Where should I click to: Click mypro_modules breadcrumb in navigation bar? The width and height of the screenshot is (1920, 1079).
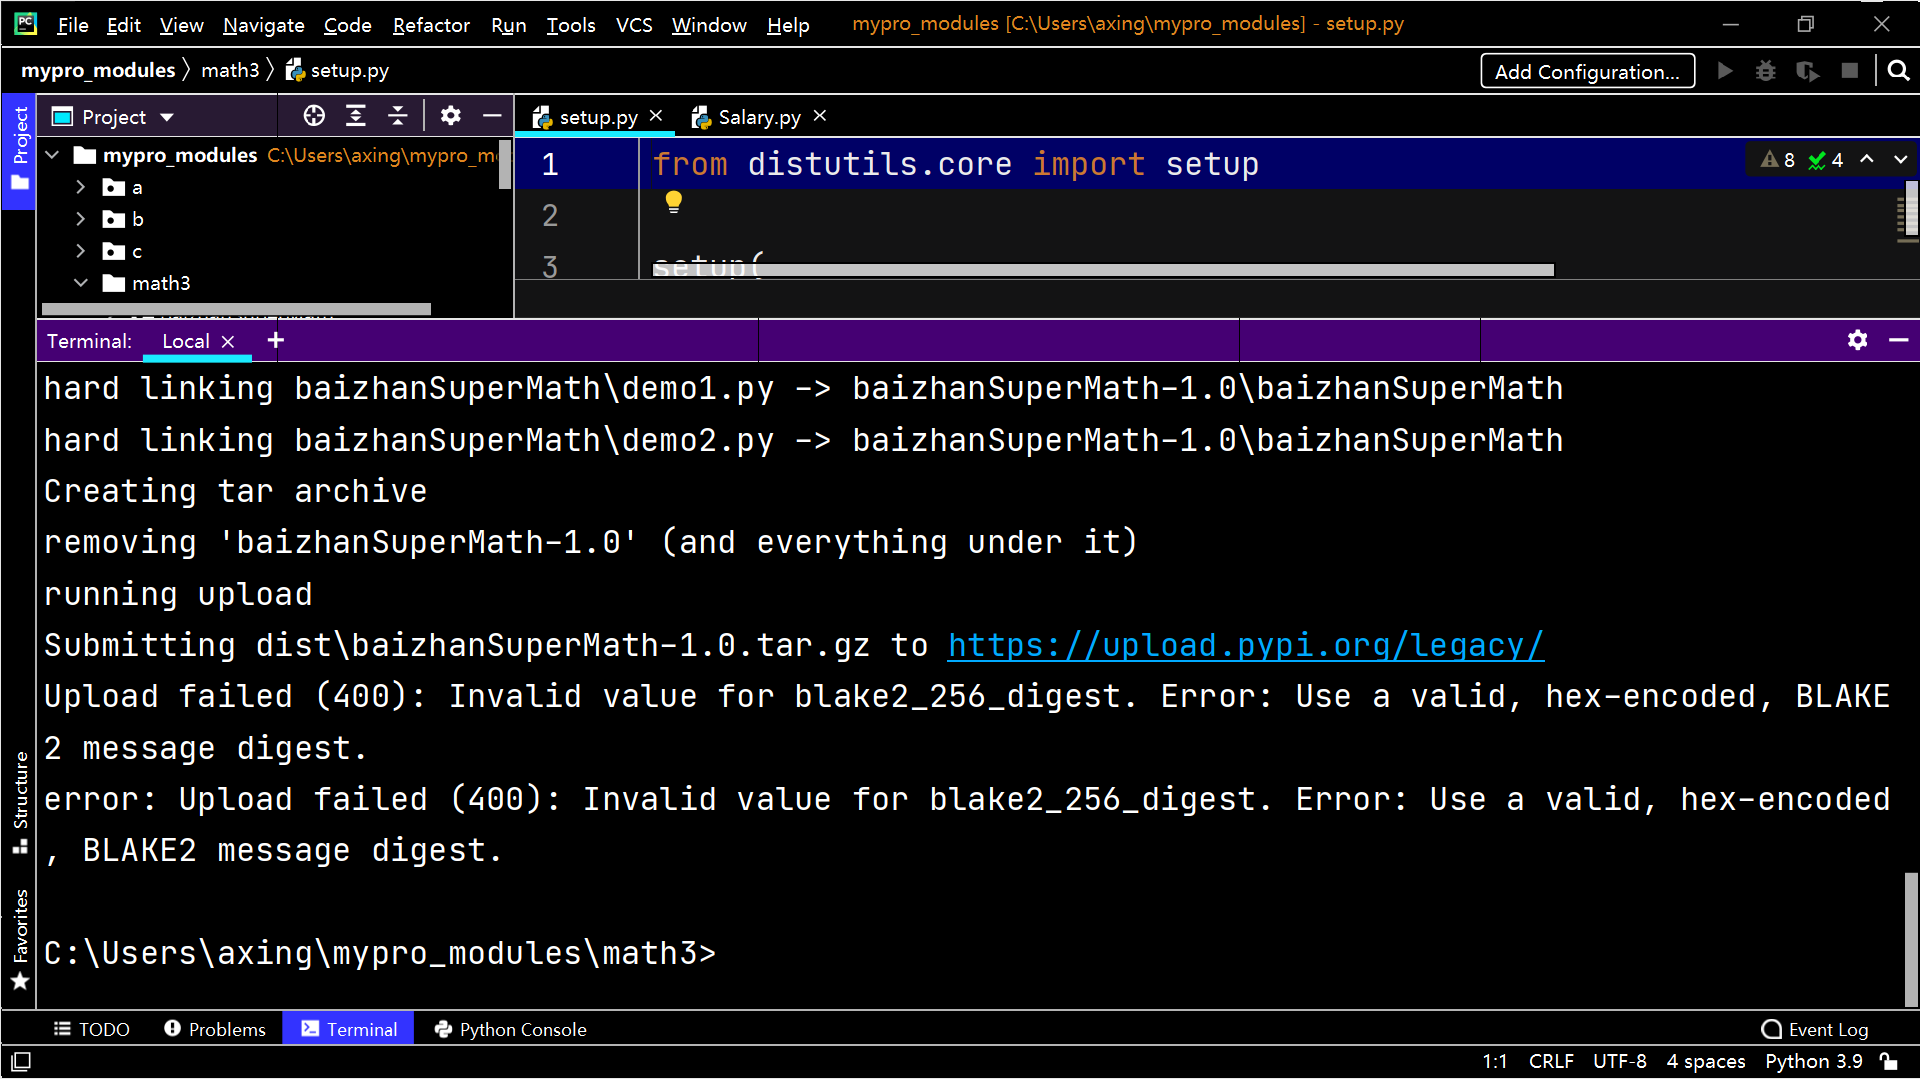pyautogui.click(x=98, y=70)
